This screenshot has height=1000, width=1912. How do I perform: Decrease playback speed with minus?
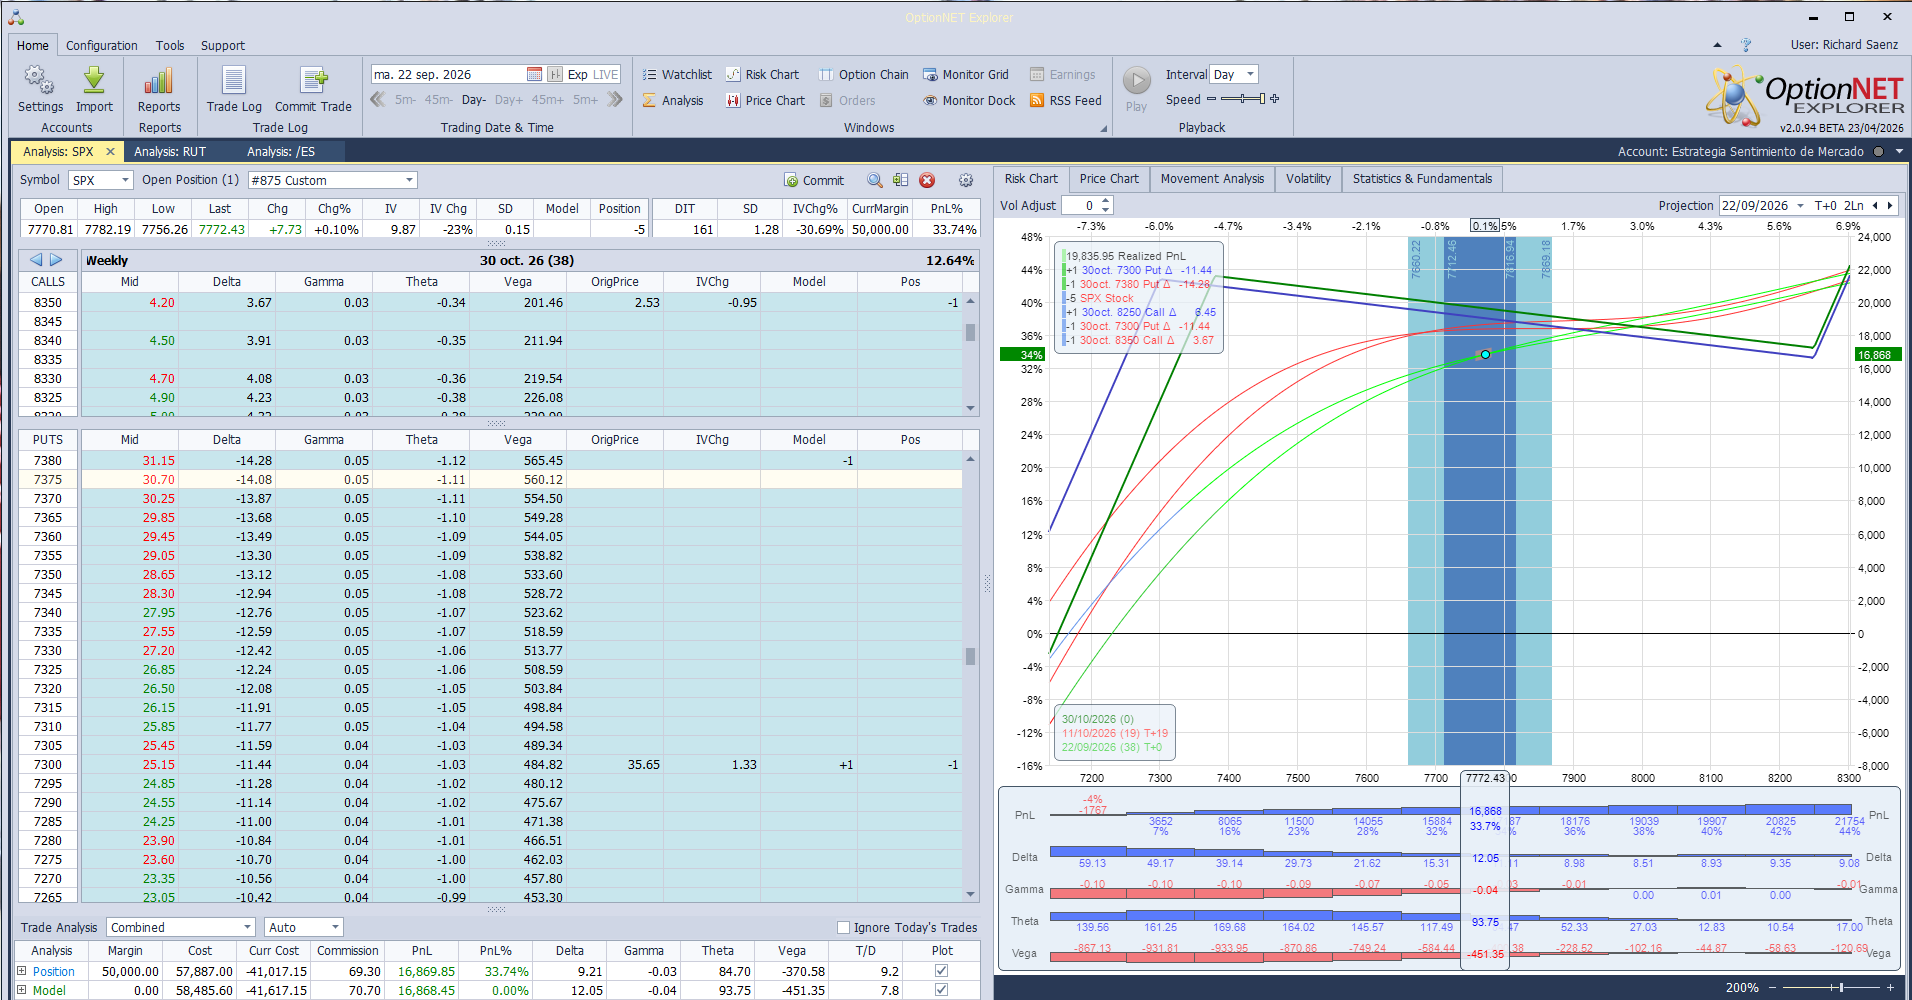[x=1211, y=99]
